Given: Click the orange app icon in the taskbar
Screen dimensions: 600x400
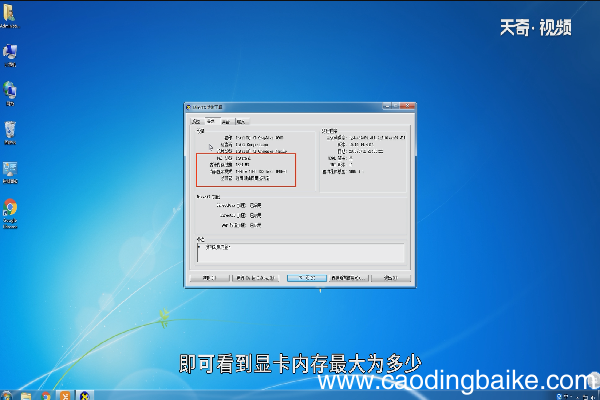Looking at the screenshot, I should (65, 395).
